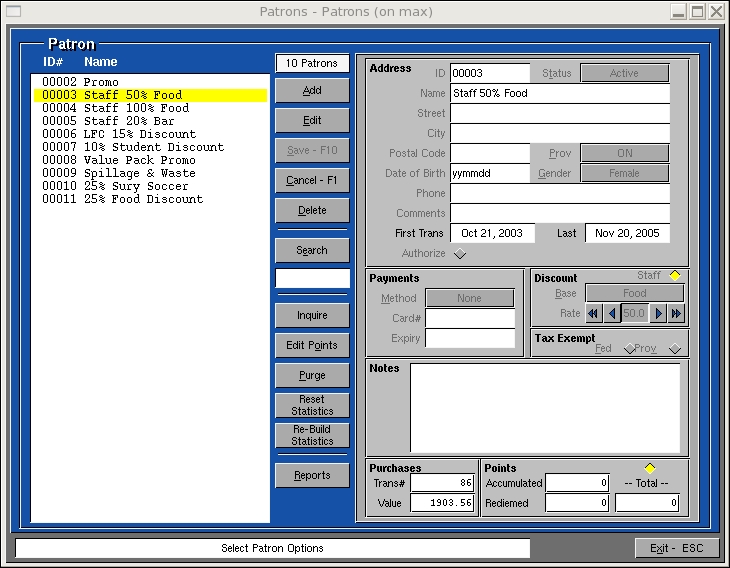The height and width of the screenshot is (568, 730).
Task: Click the search text field below Search
Action: pyautogui.click(x=312, y=278)
